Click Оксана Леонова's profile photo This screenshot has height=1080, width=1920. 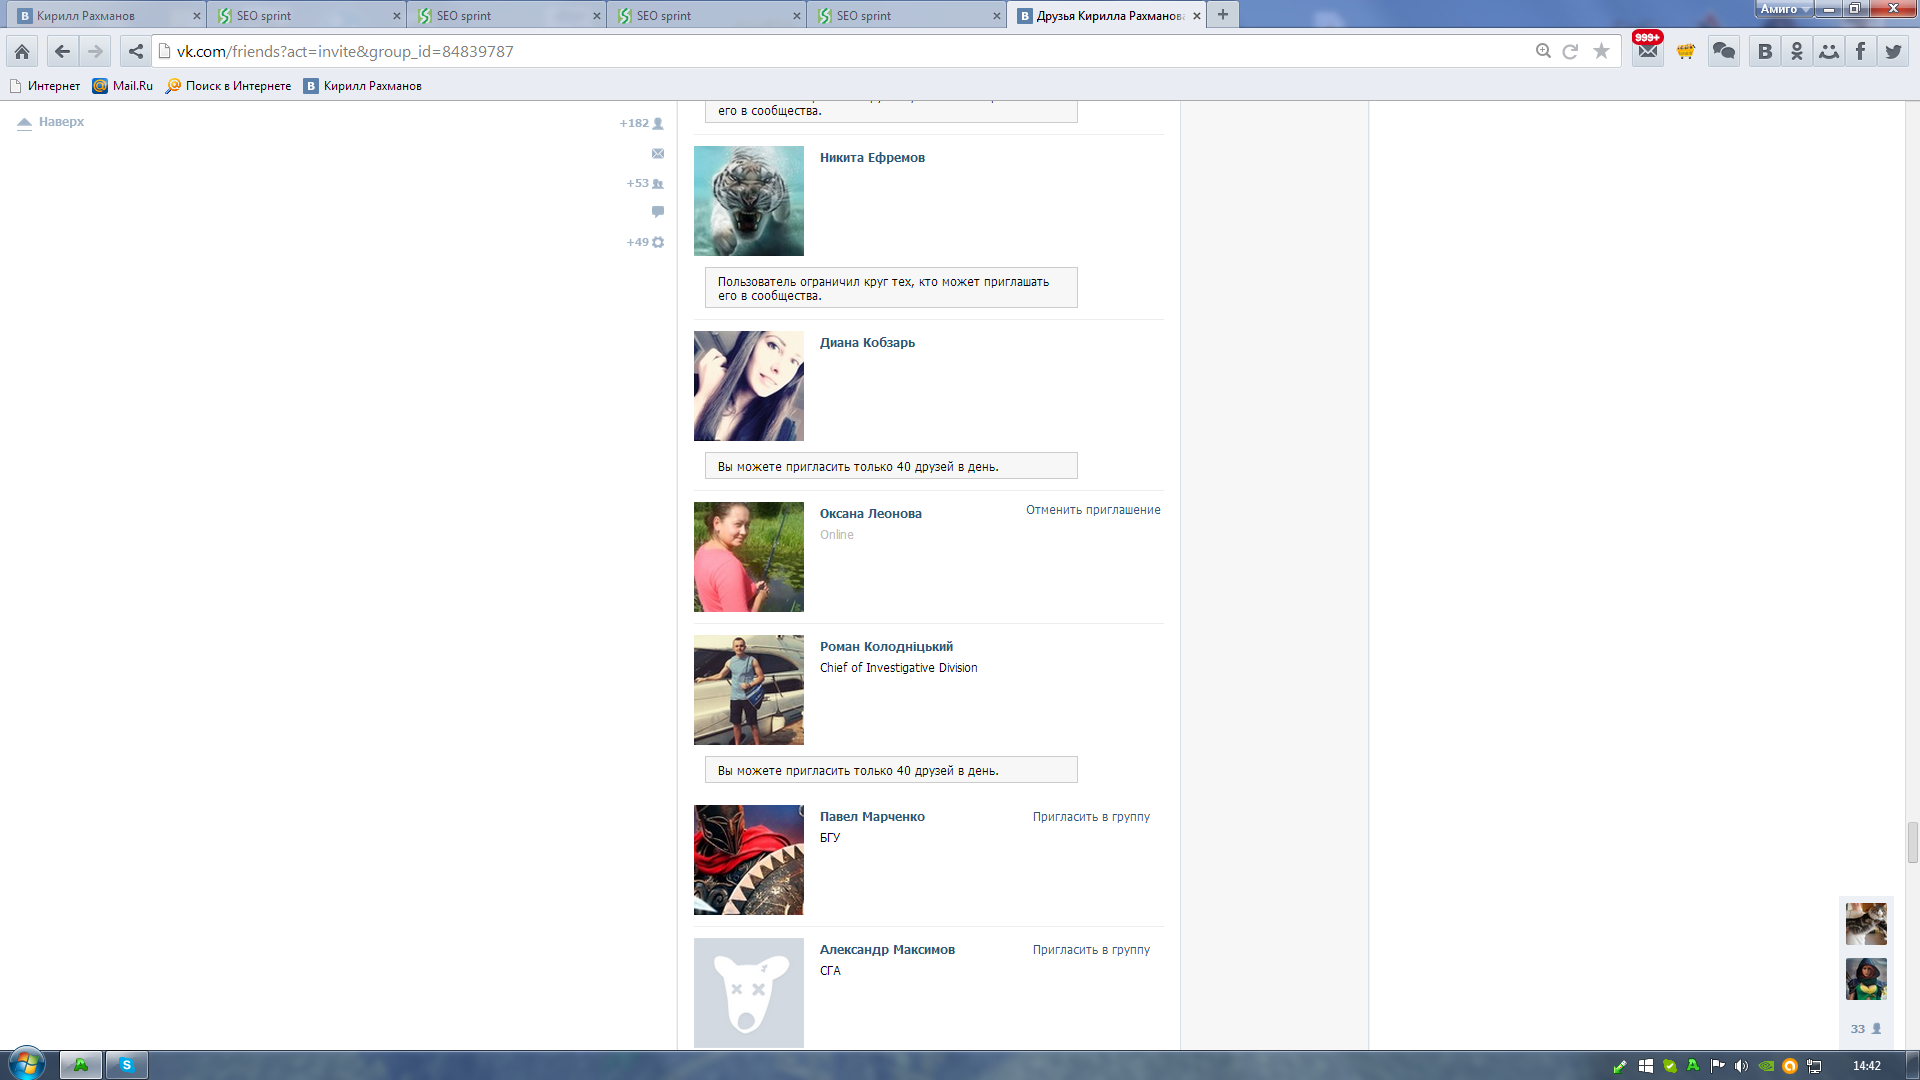tap(749, 557)
